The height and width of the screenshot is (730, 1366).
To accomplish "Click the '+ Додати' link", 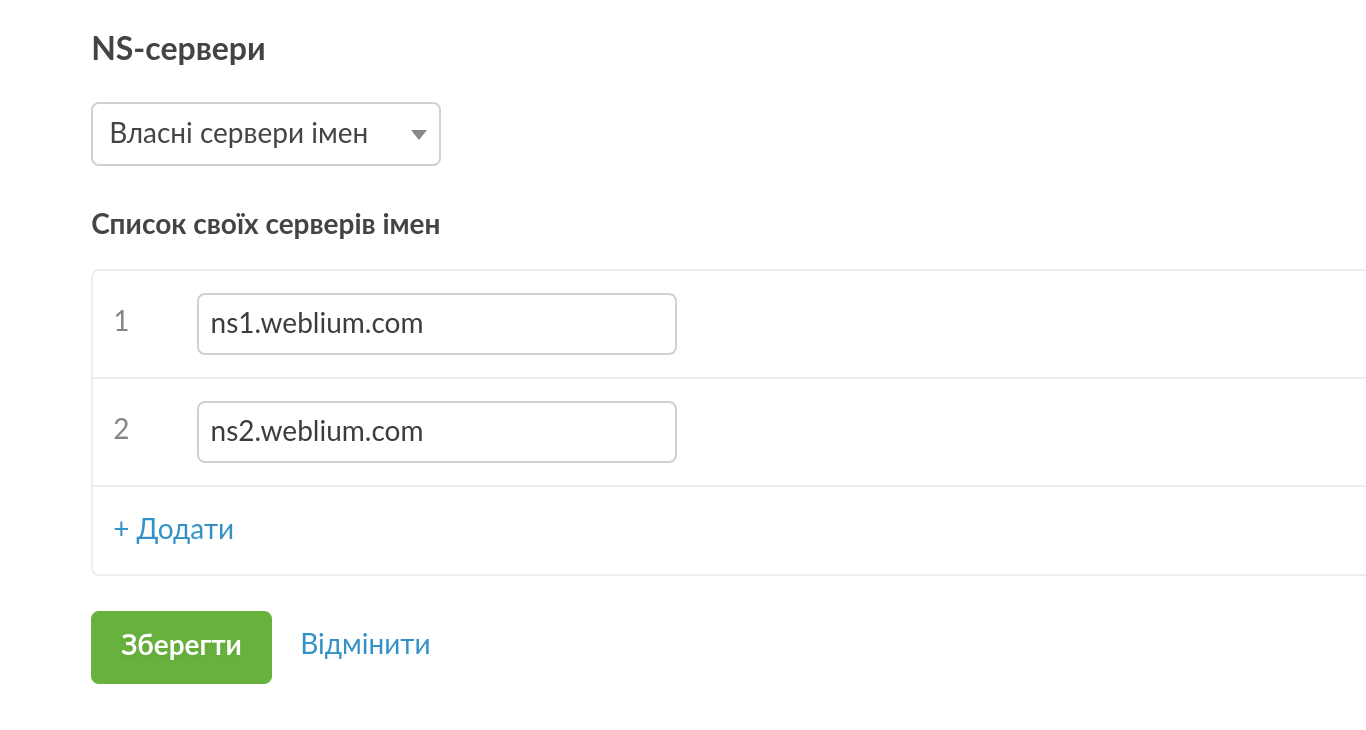I will (x=174, y=529).
